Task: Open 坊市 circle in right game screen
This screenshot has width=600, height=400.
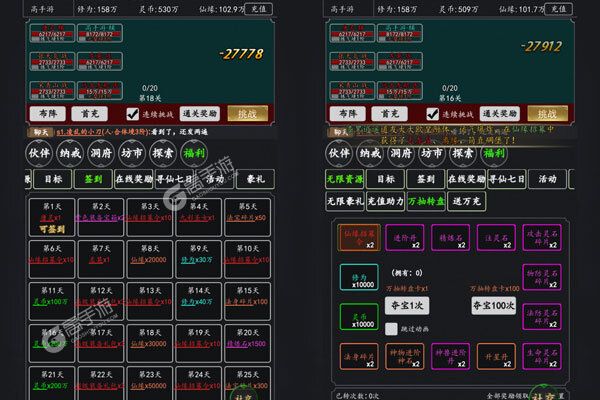Action: (x=432, y=153)
